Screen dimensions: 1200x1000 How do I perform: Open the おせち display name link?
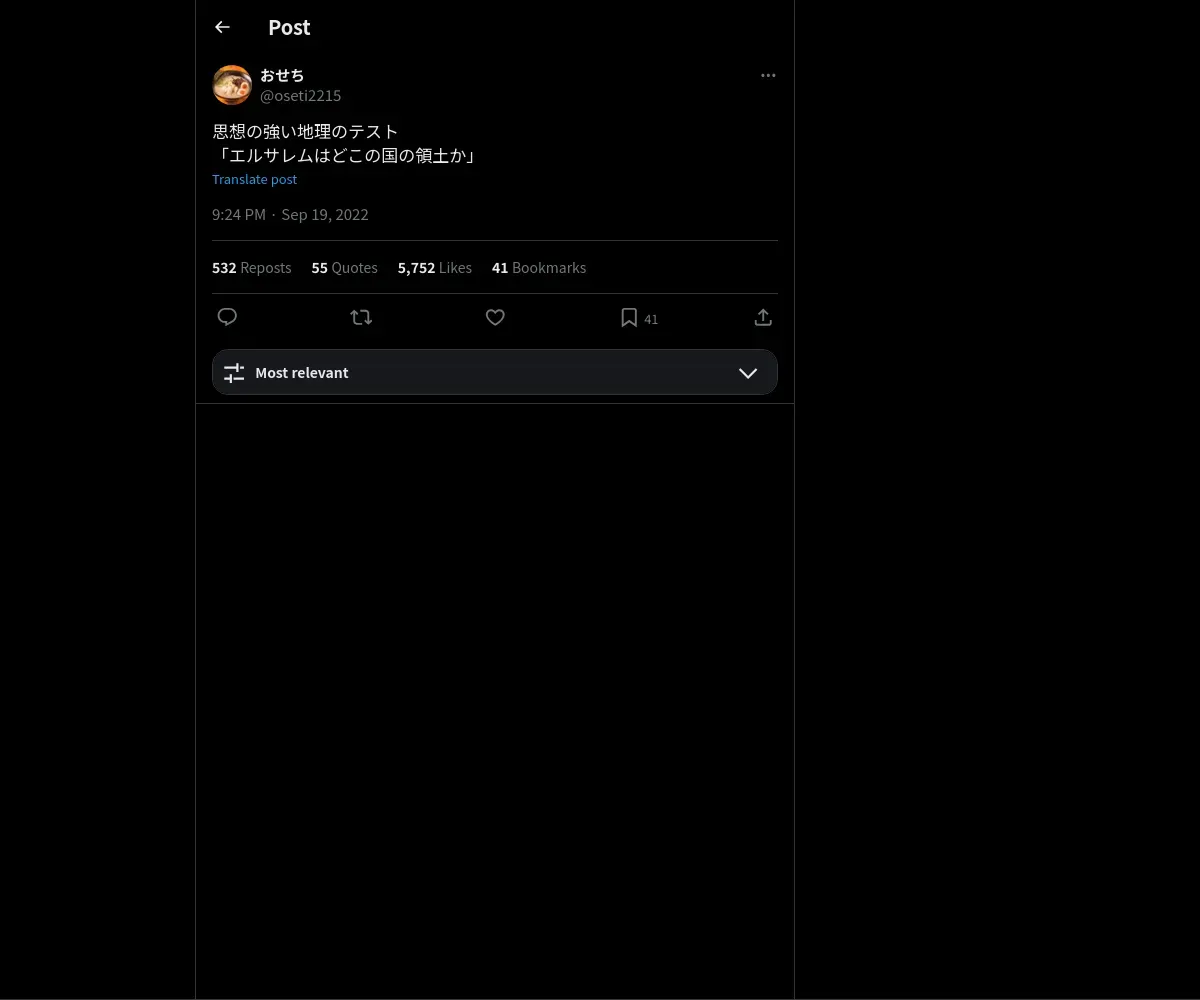point(282,75)
